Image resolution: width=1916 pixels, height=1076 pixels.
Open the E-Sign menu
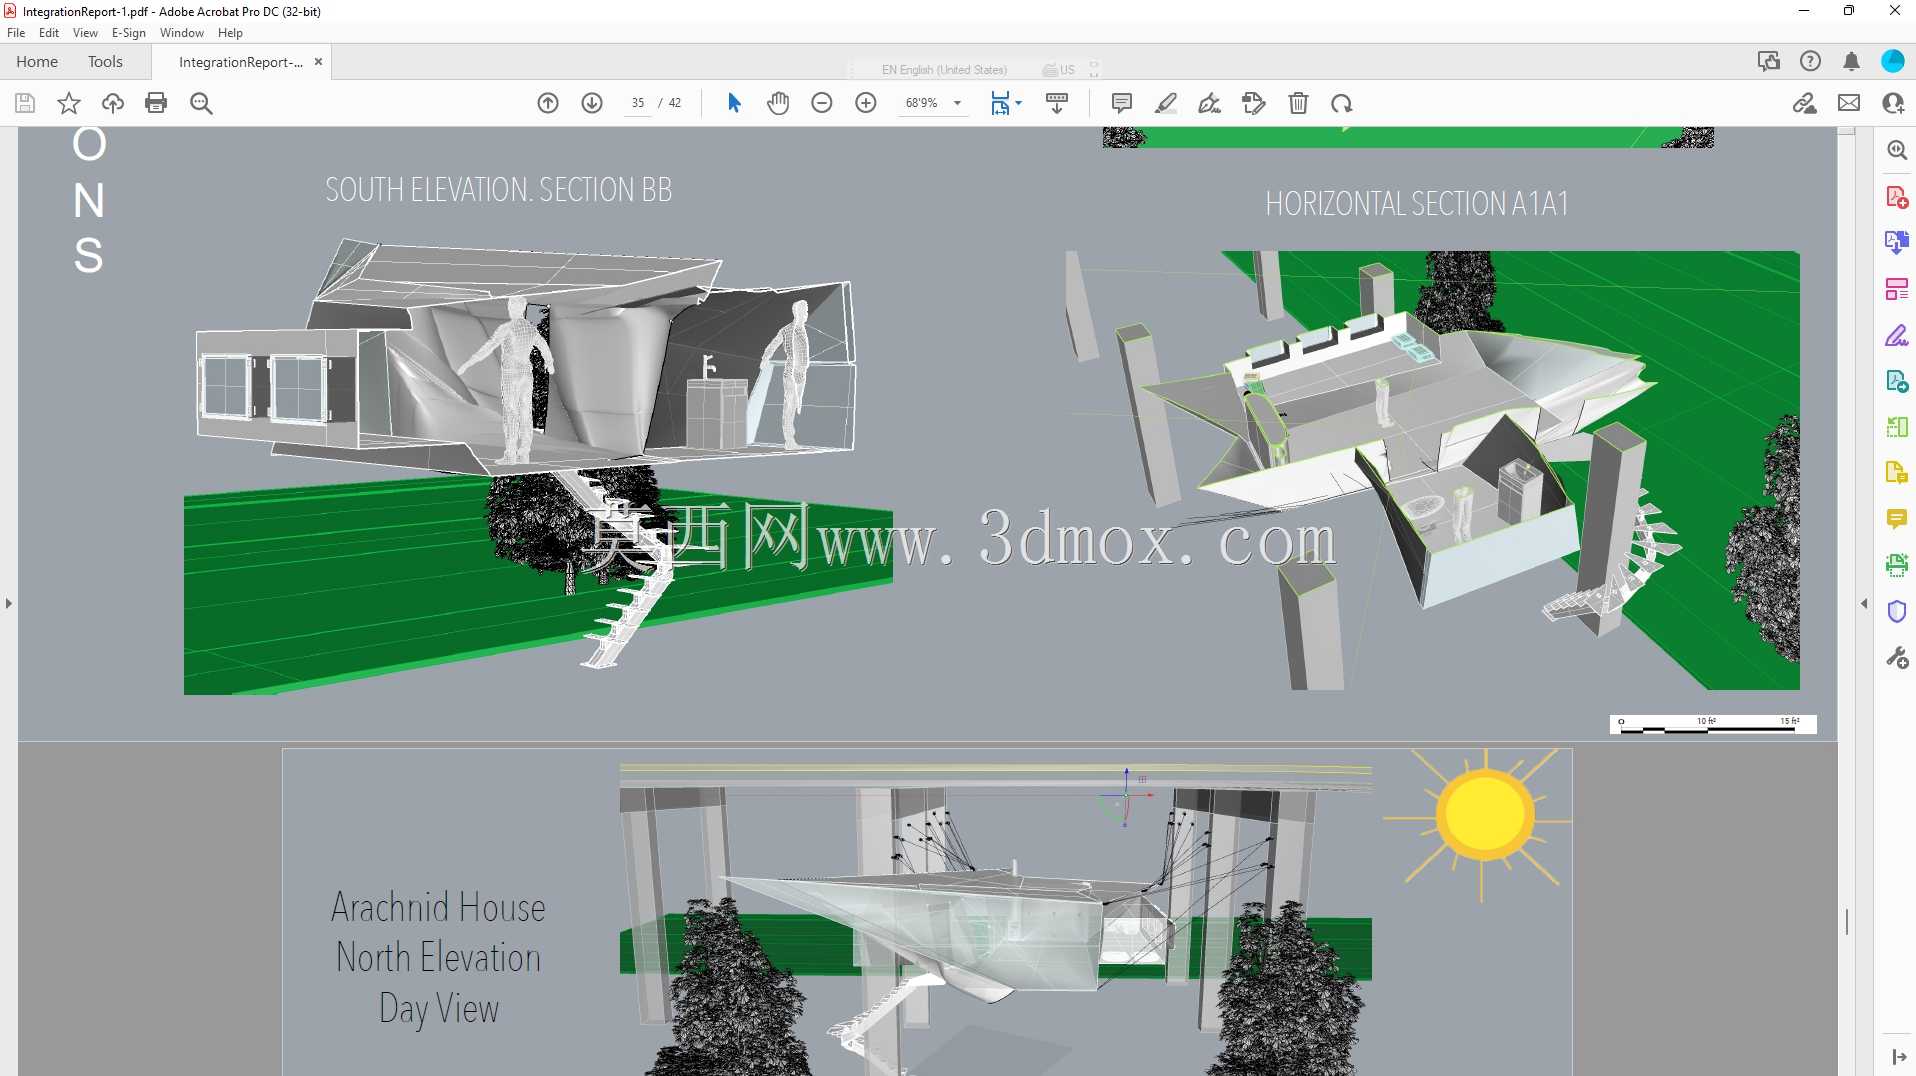tap(129, 33)
